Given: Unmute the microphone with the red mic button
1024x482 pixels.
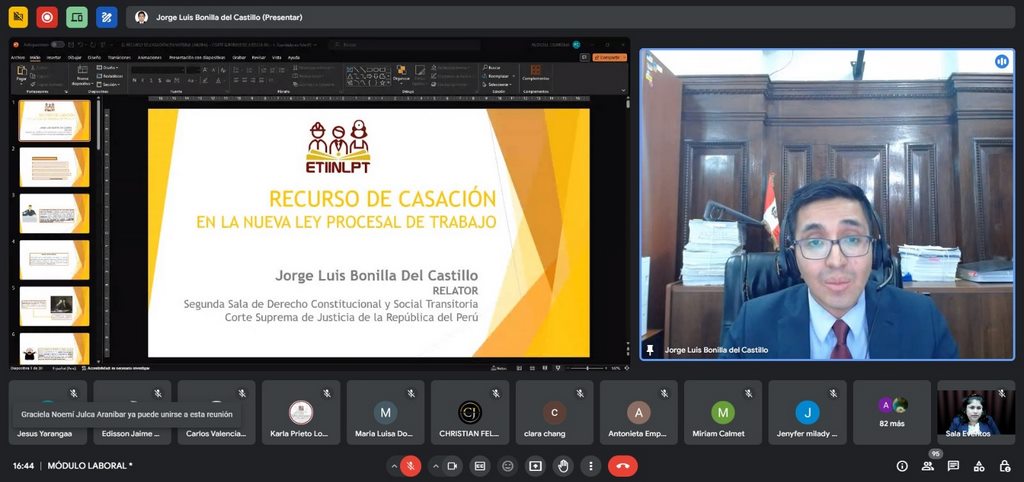Looking at the screenshot, I should tap(411, 466).
